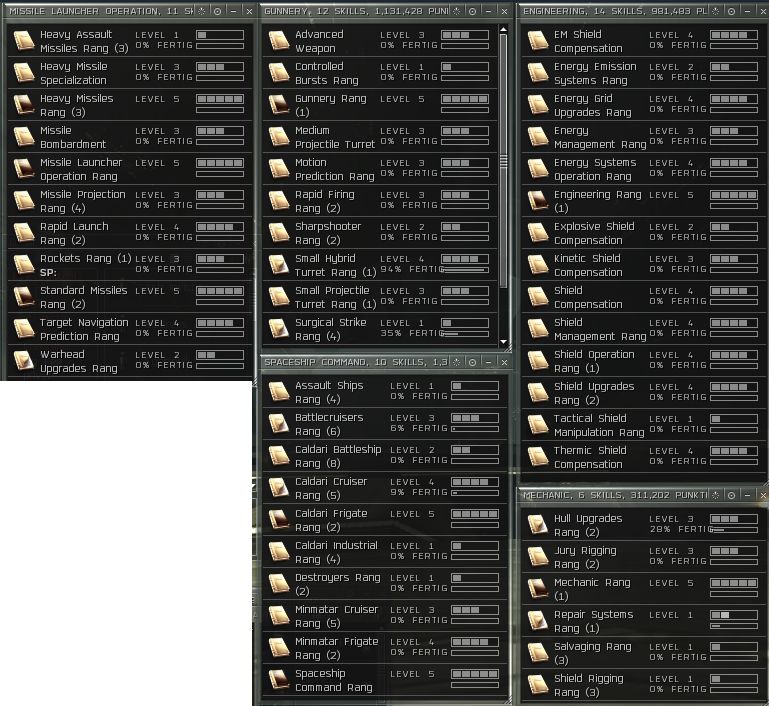Screen dimensions: 769x706
Task: Click the dark Heavy Missiles level 5 book icon
Action: tap(24, 104)
